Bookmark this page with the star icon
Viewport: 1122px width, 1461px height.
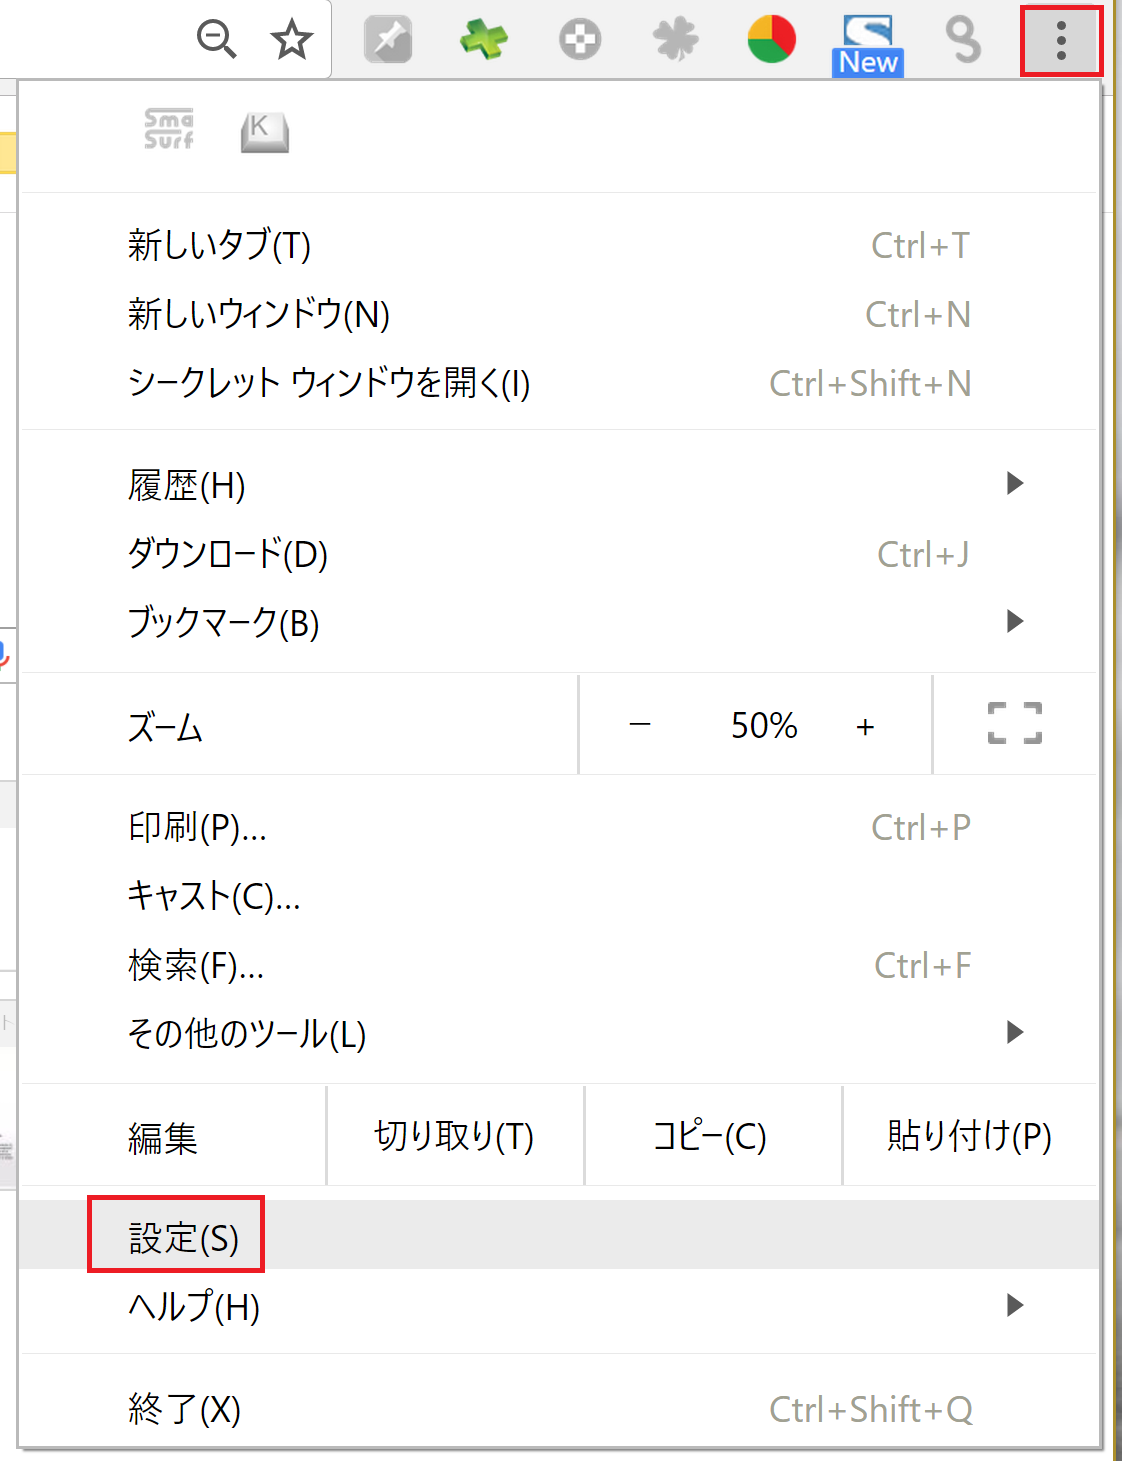click(292, 39)
